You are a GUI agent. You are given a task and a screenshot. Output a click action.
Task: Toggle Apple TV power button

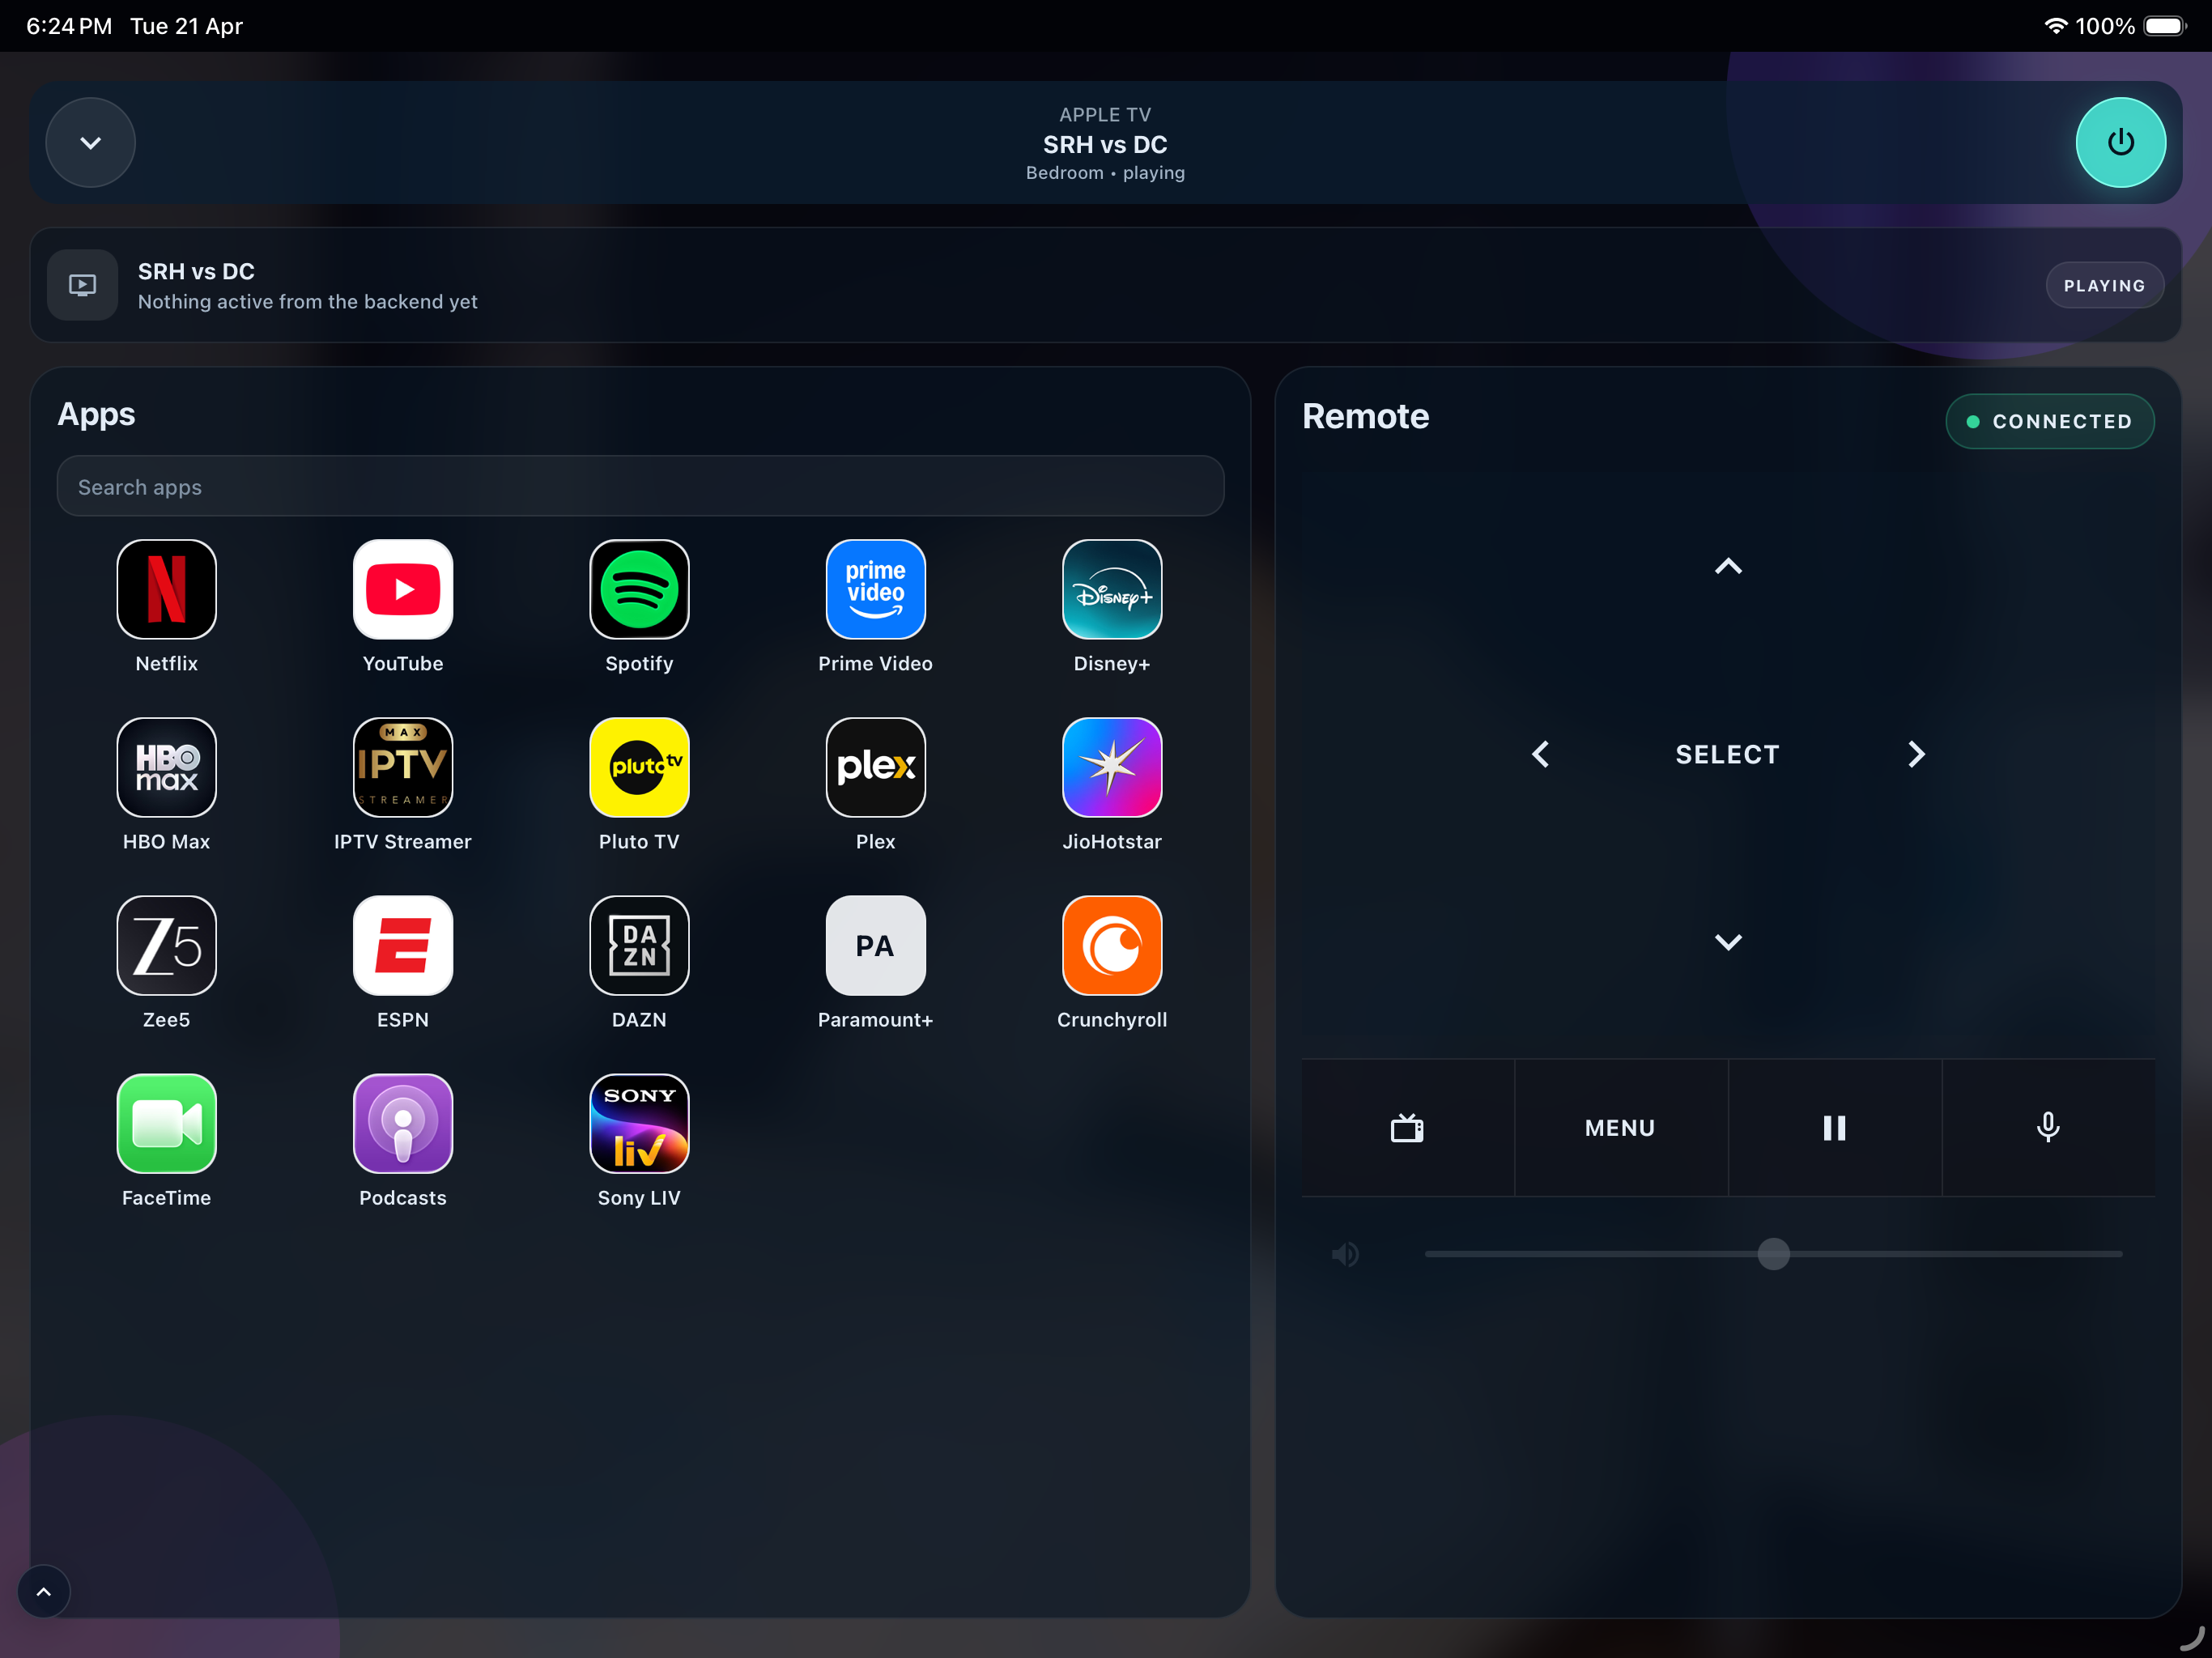(2120, 142)
